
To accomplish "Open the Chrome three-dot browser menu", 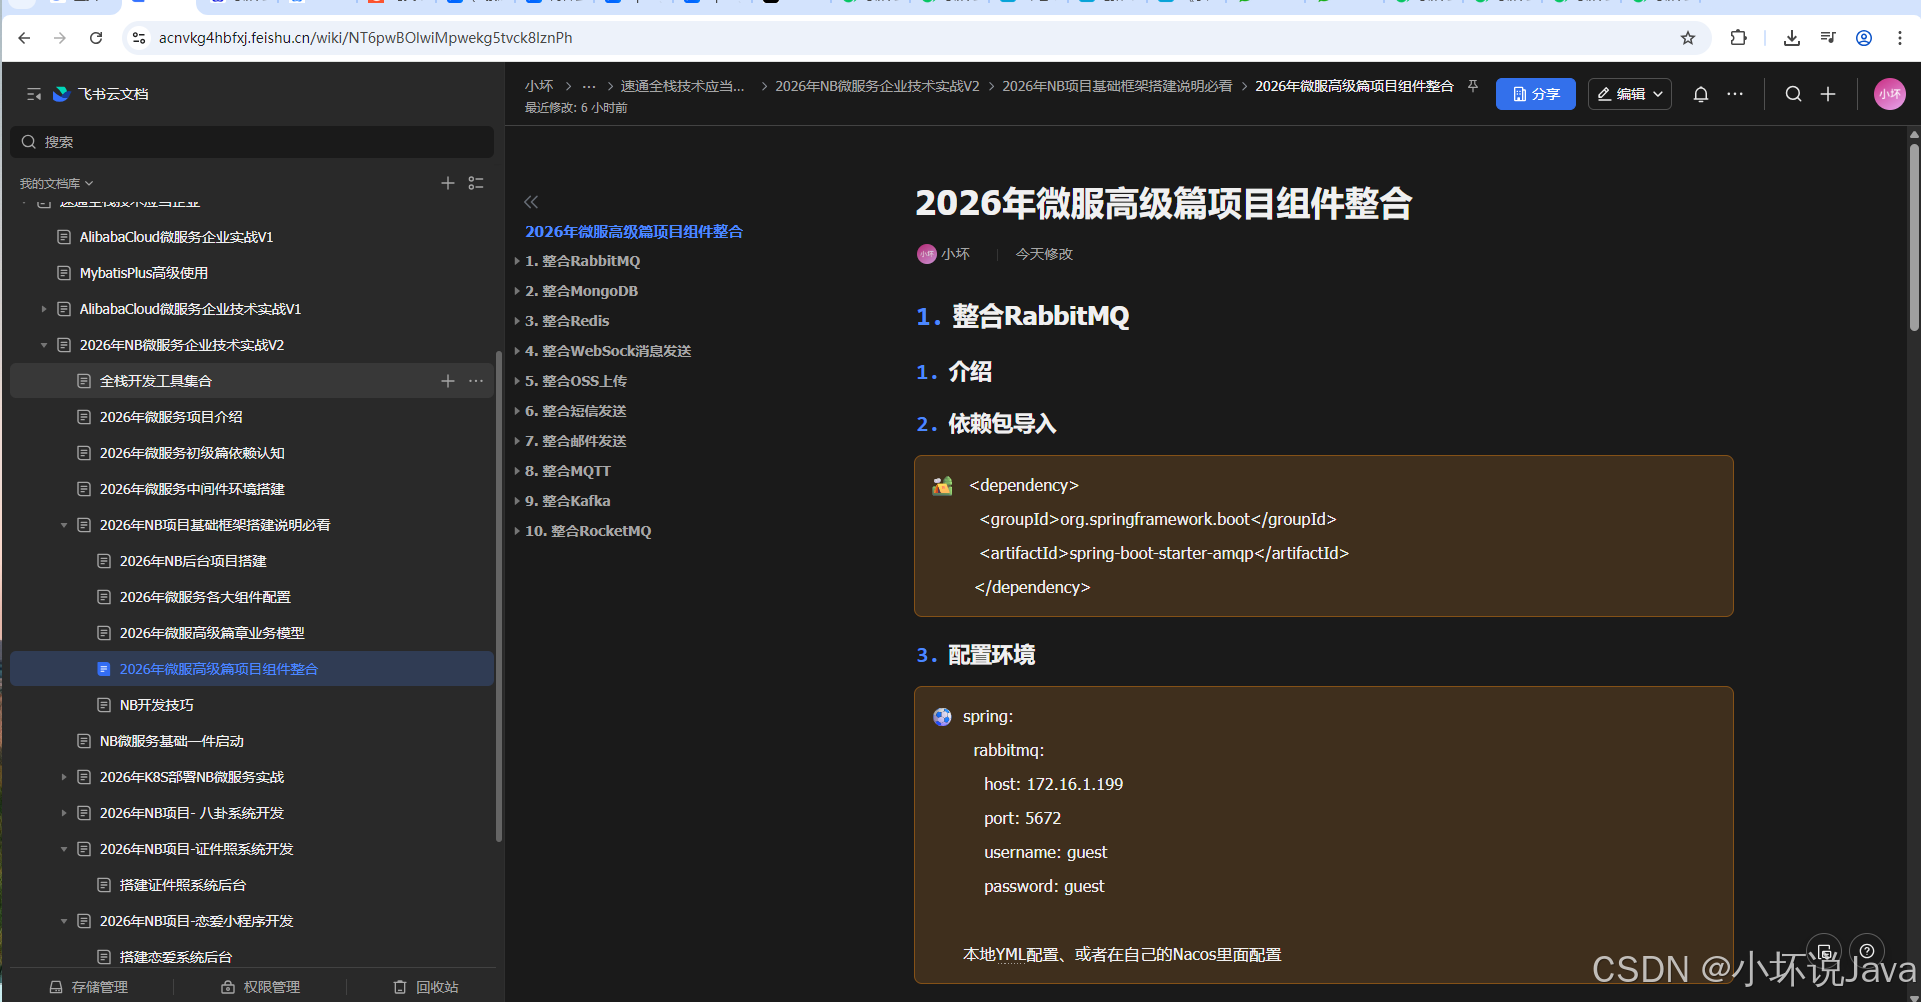I will point(1901,38).
